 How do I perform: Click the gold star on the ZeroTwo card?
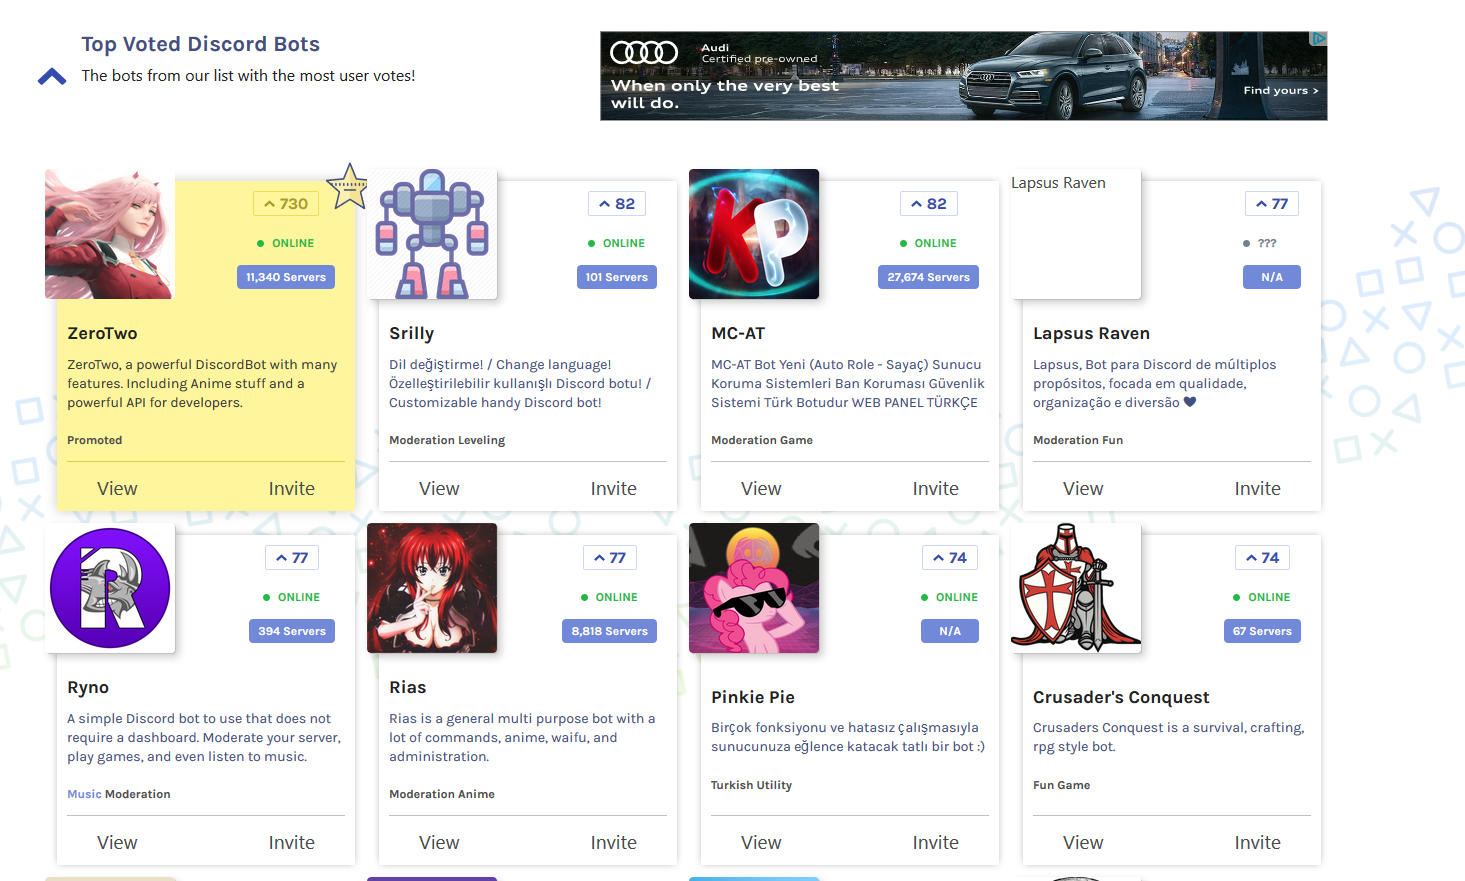349,187
